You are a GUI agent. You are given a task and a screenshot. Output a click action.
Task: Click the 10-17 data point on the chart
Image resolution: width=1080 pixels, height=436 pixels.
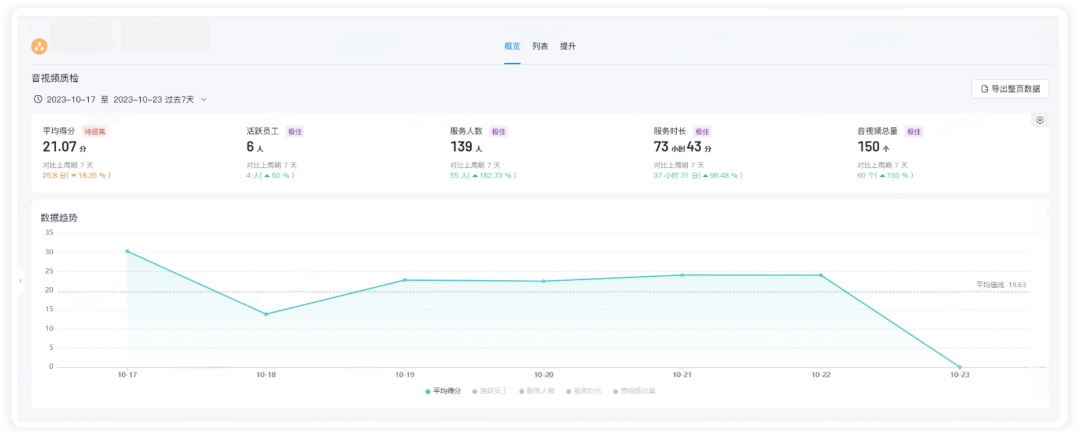127,251
